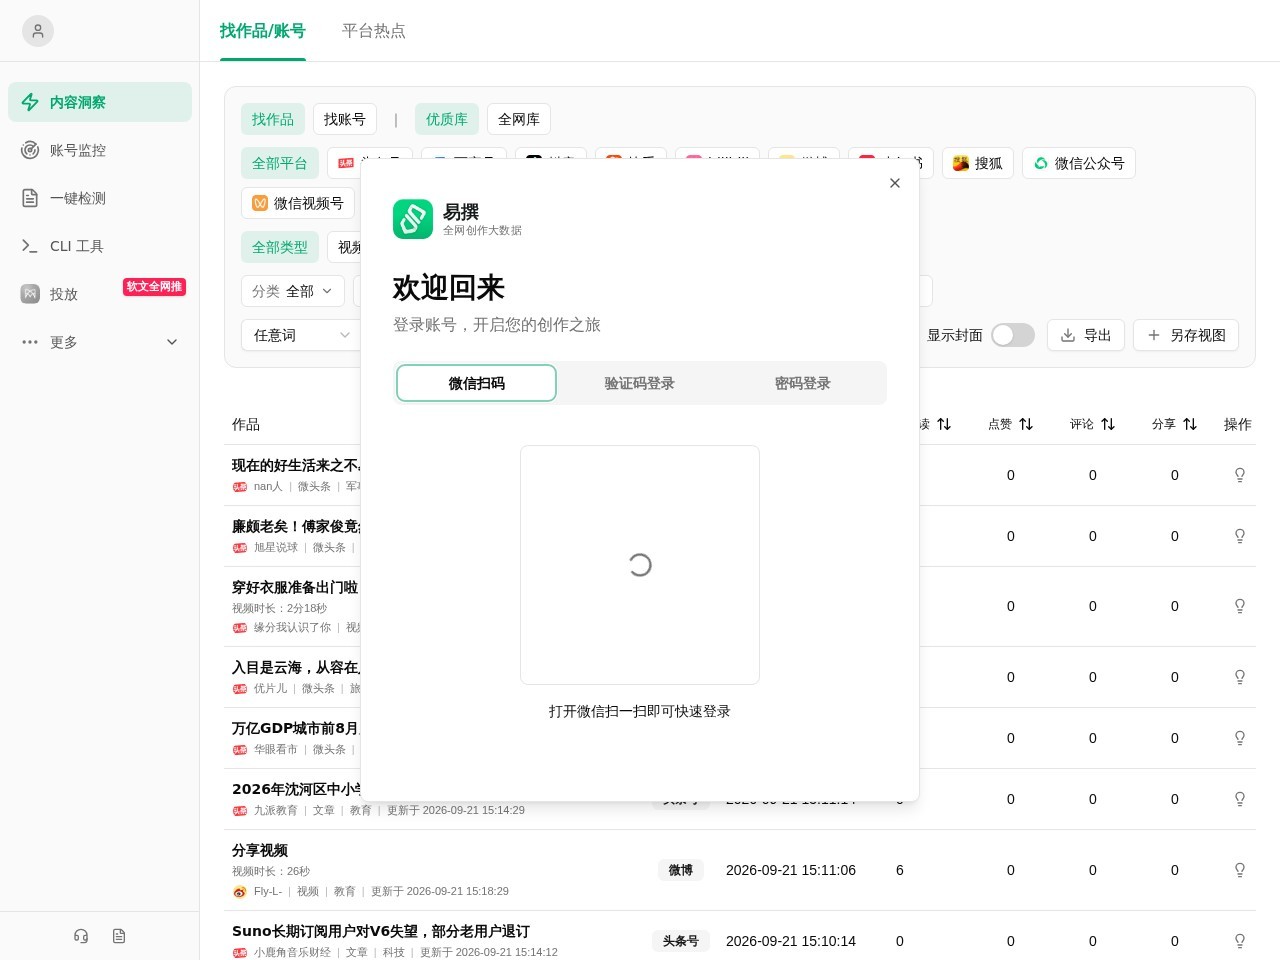The height and width of the screenshot is (960, 1280).
Task: Open 一键检测 sidebar item
Action: click(100, 198)
